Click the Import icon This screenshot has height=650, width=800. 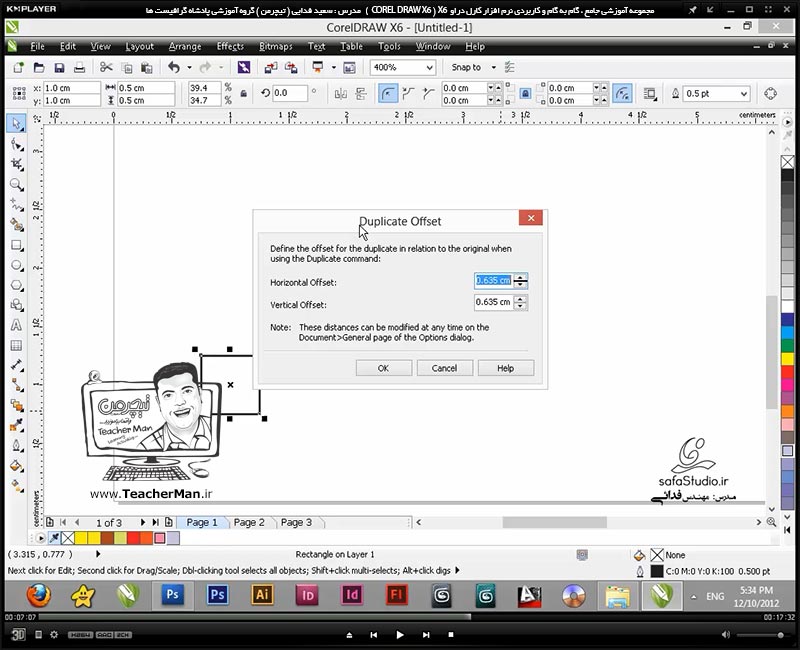[271, 67]
